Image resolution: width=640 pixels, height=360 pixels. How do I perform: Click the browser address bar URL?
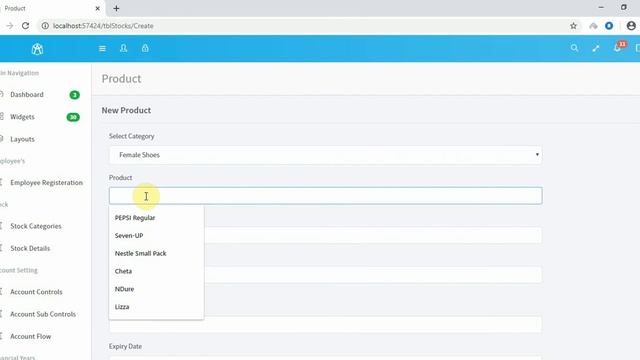coord(103,26)
